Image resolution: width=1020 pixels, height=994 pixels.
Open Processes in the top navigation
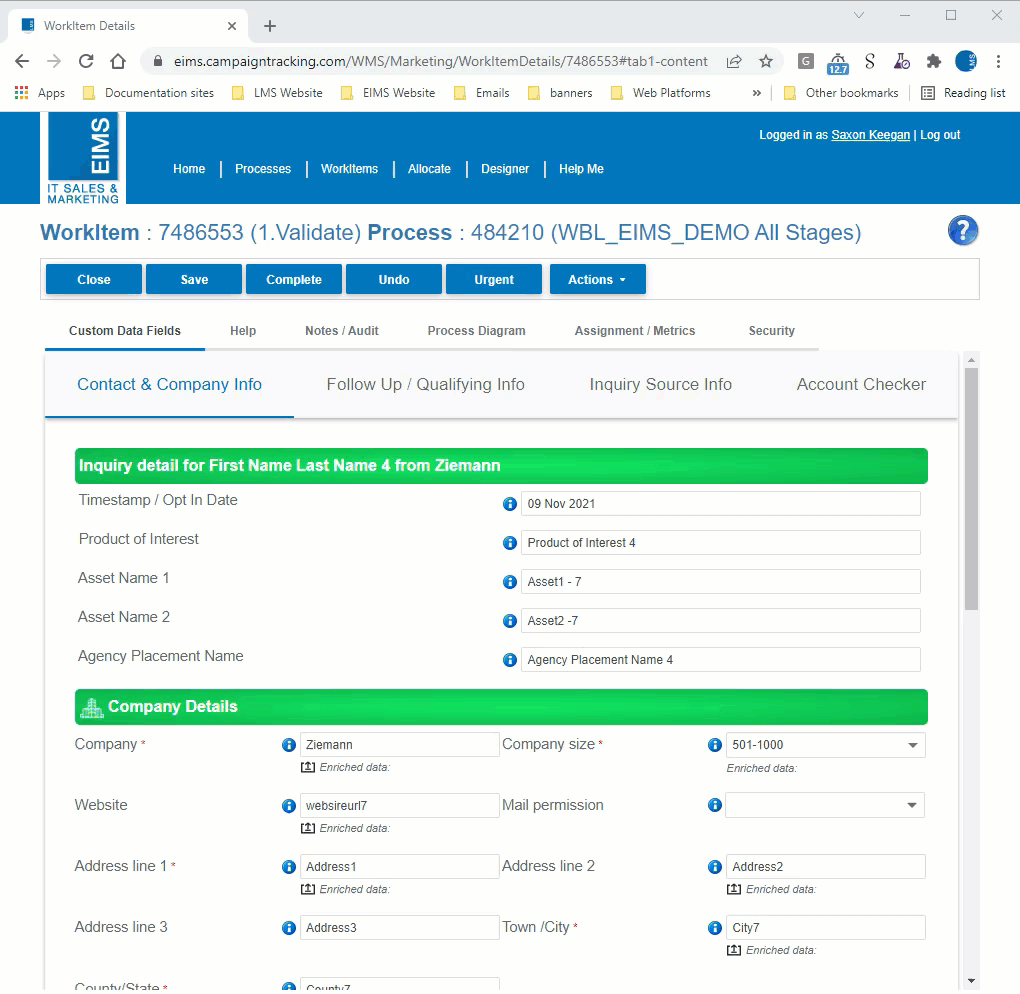click(x=263, y=168)
